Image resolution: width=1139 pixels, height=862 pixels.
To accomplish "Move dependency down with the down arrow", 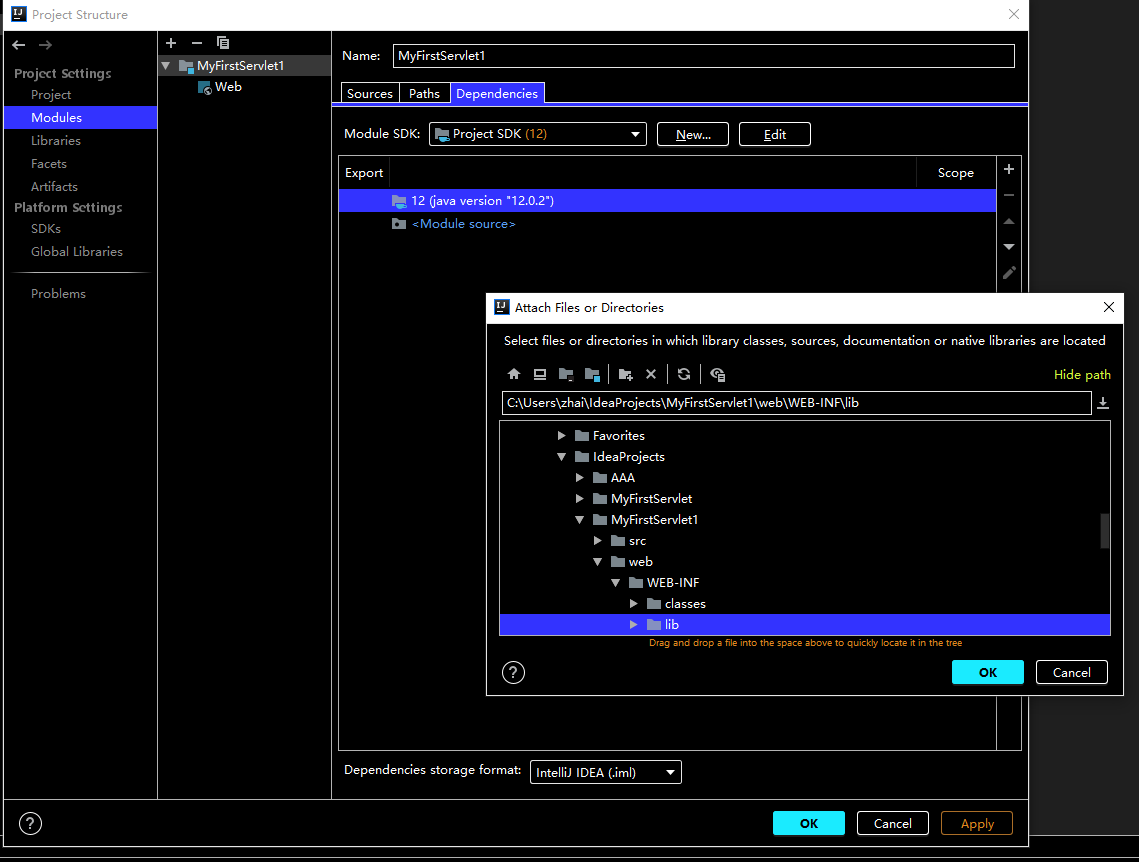I will tap(1009, 247).
